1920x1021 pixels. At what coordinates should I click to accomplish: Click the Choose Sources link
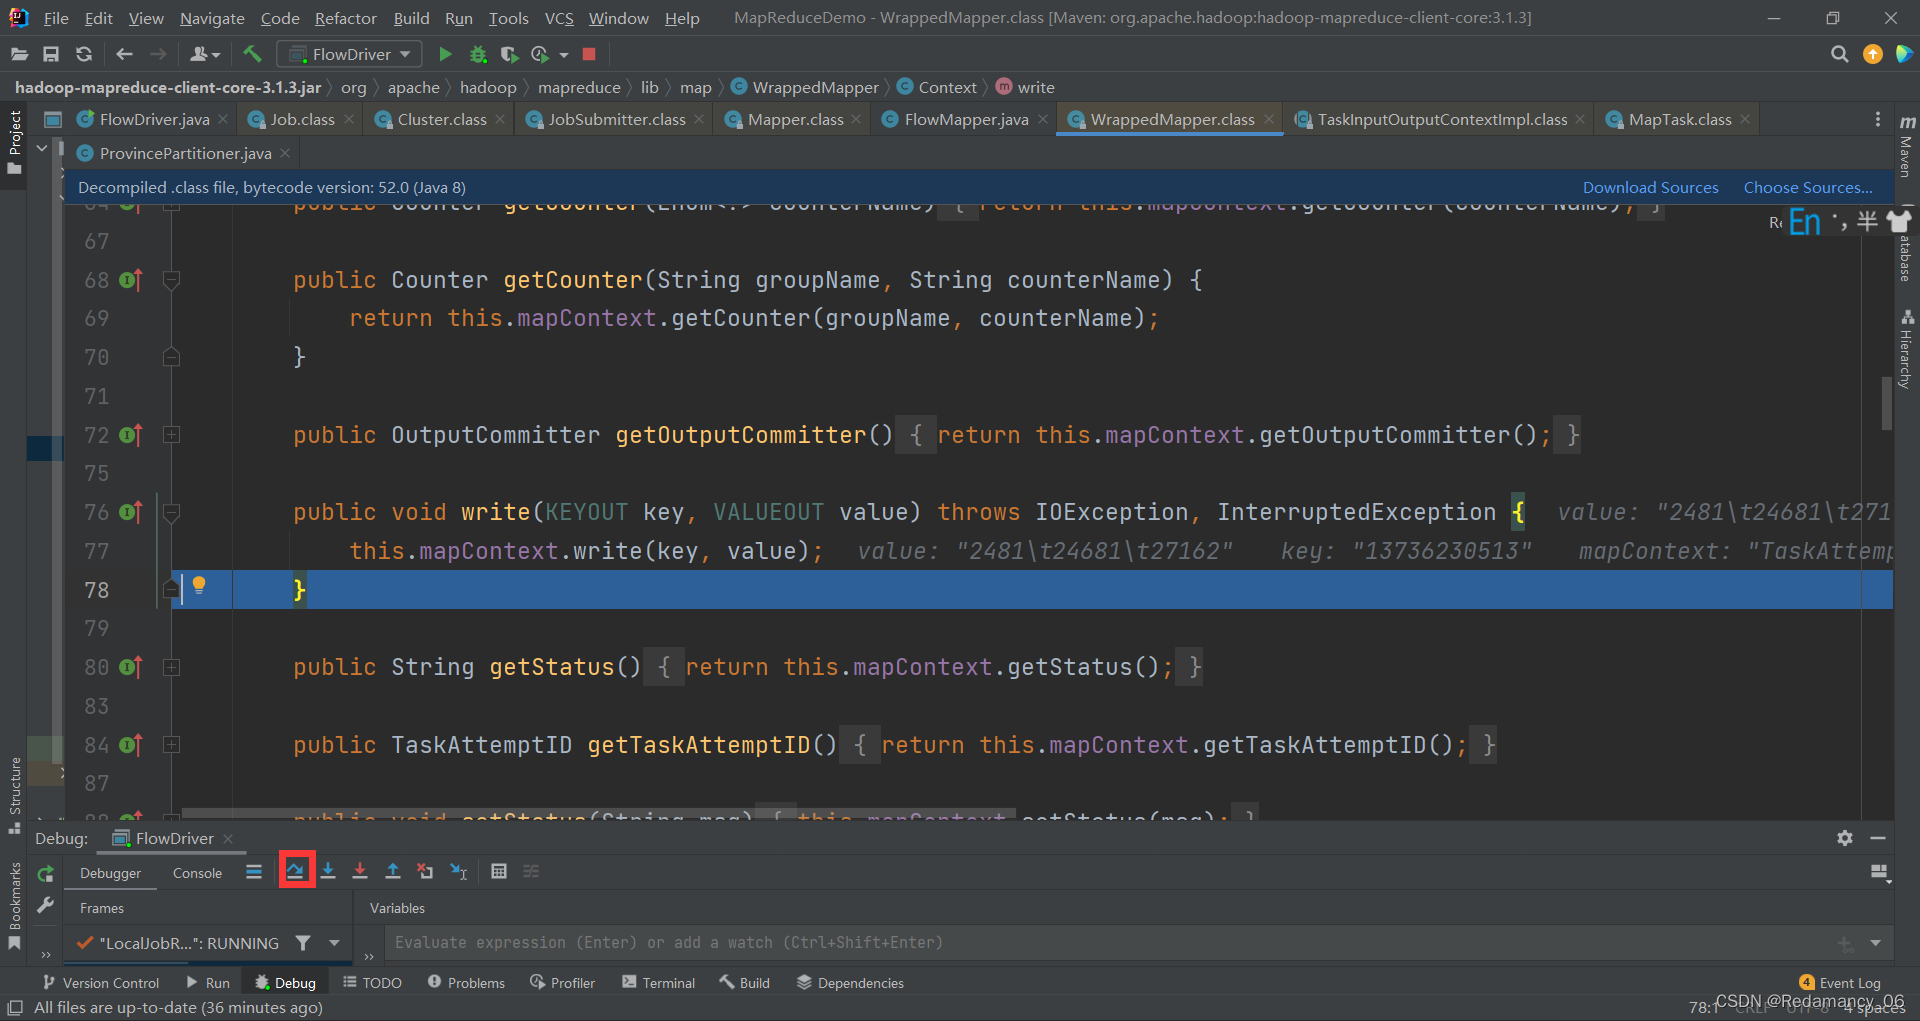click(x=1808, y=187)
